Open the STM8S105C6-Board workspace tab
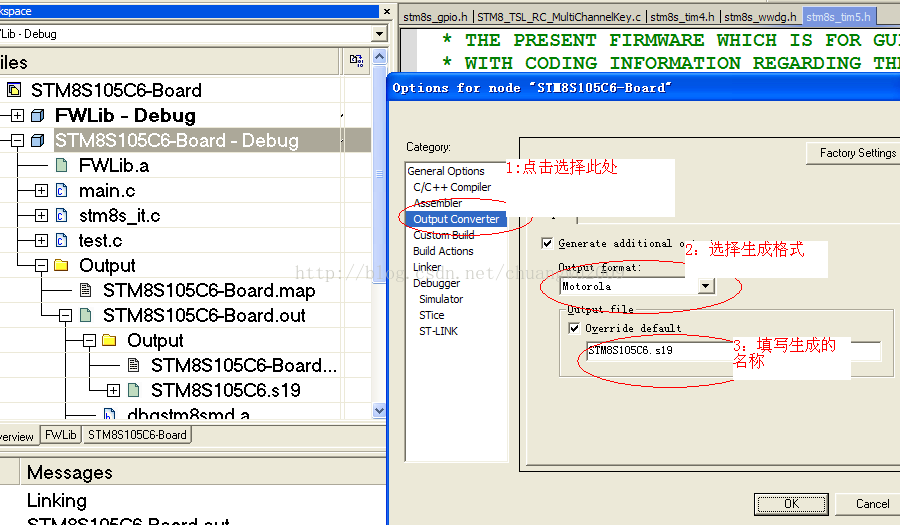The image size is (900, 525). (137, 435)
